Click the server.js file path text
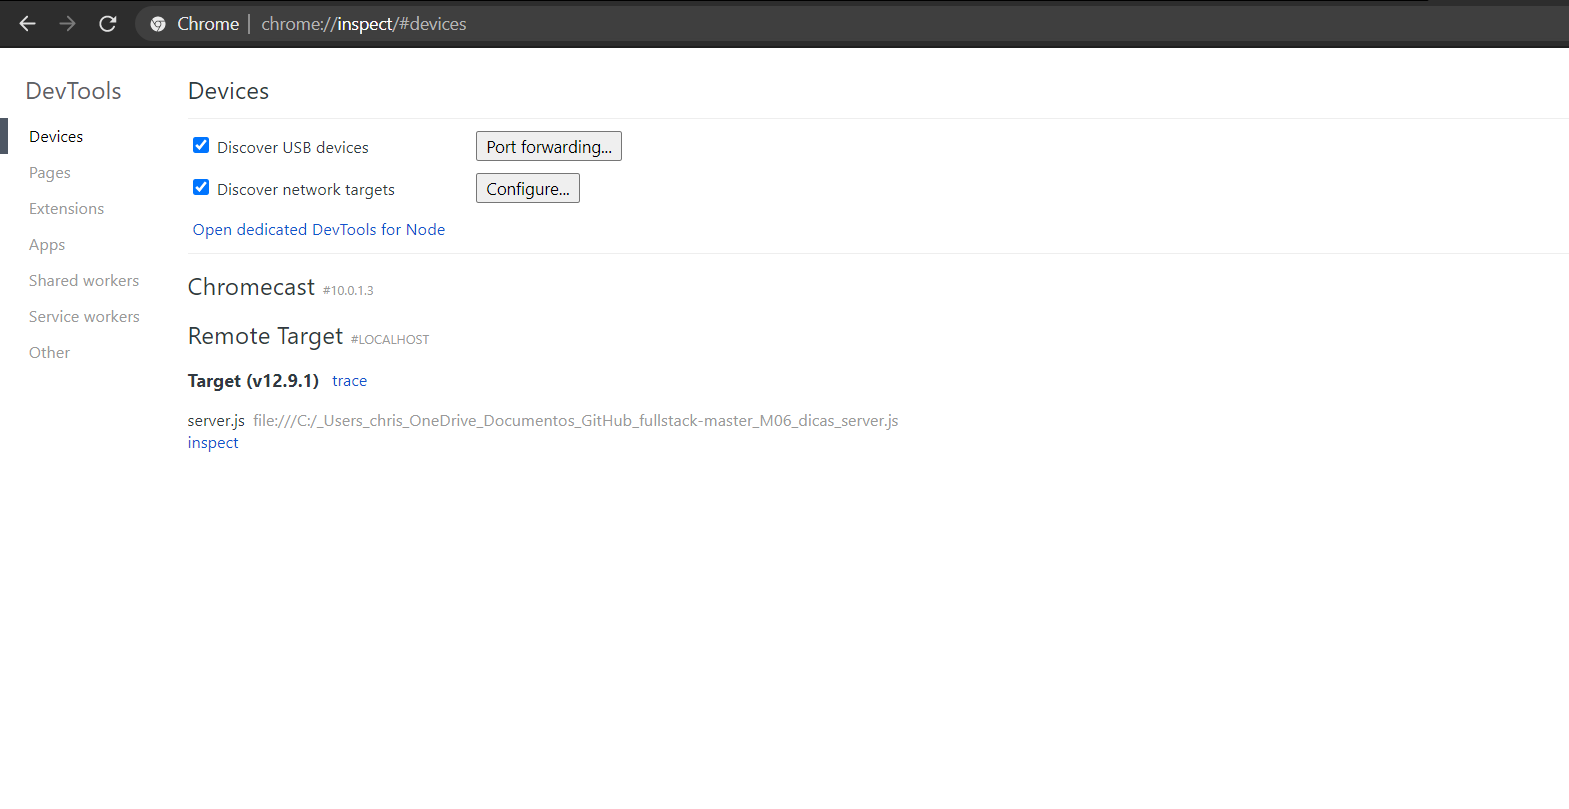Viewport: 1569px width, 809px height. pos(576,421)
